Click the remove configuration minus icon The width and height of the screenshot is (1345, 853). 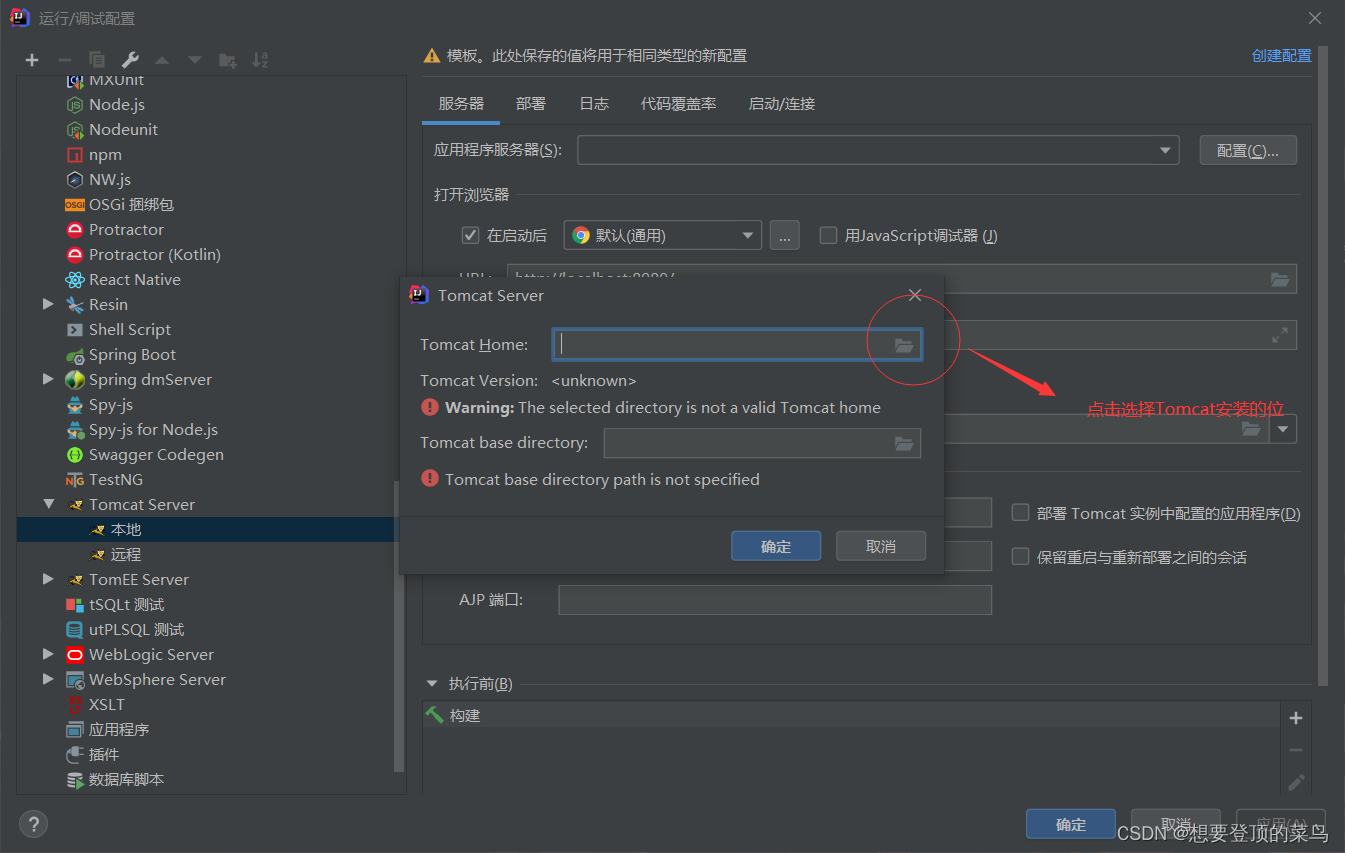pyautogui.click(x=64, y=60)
